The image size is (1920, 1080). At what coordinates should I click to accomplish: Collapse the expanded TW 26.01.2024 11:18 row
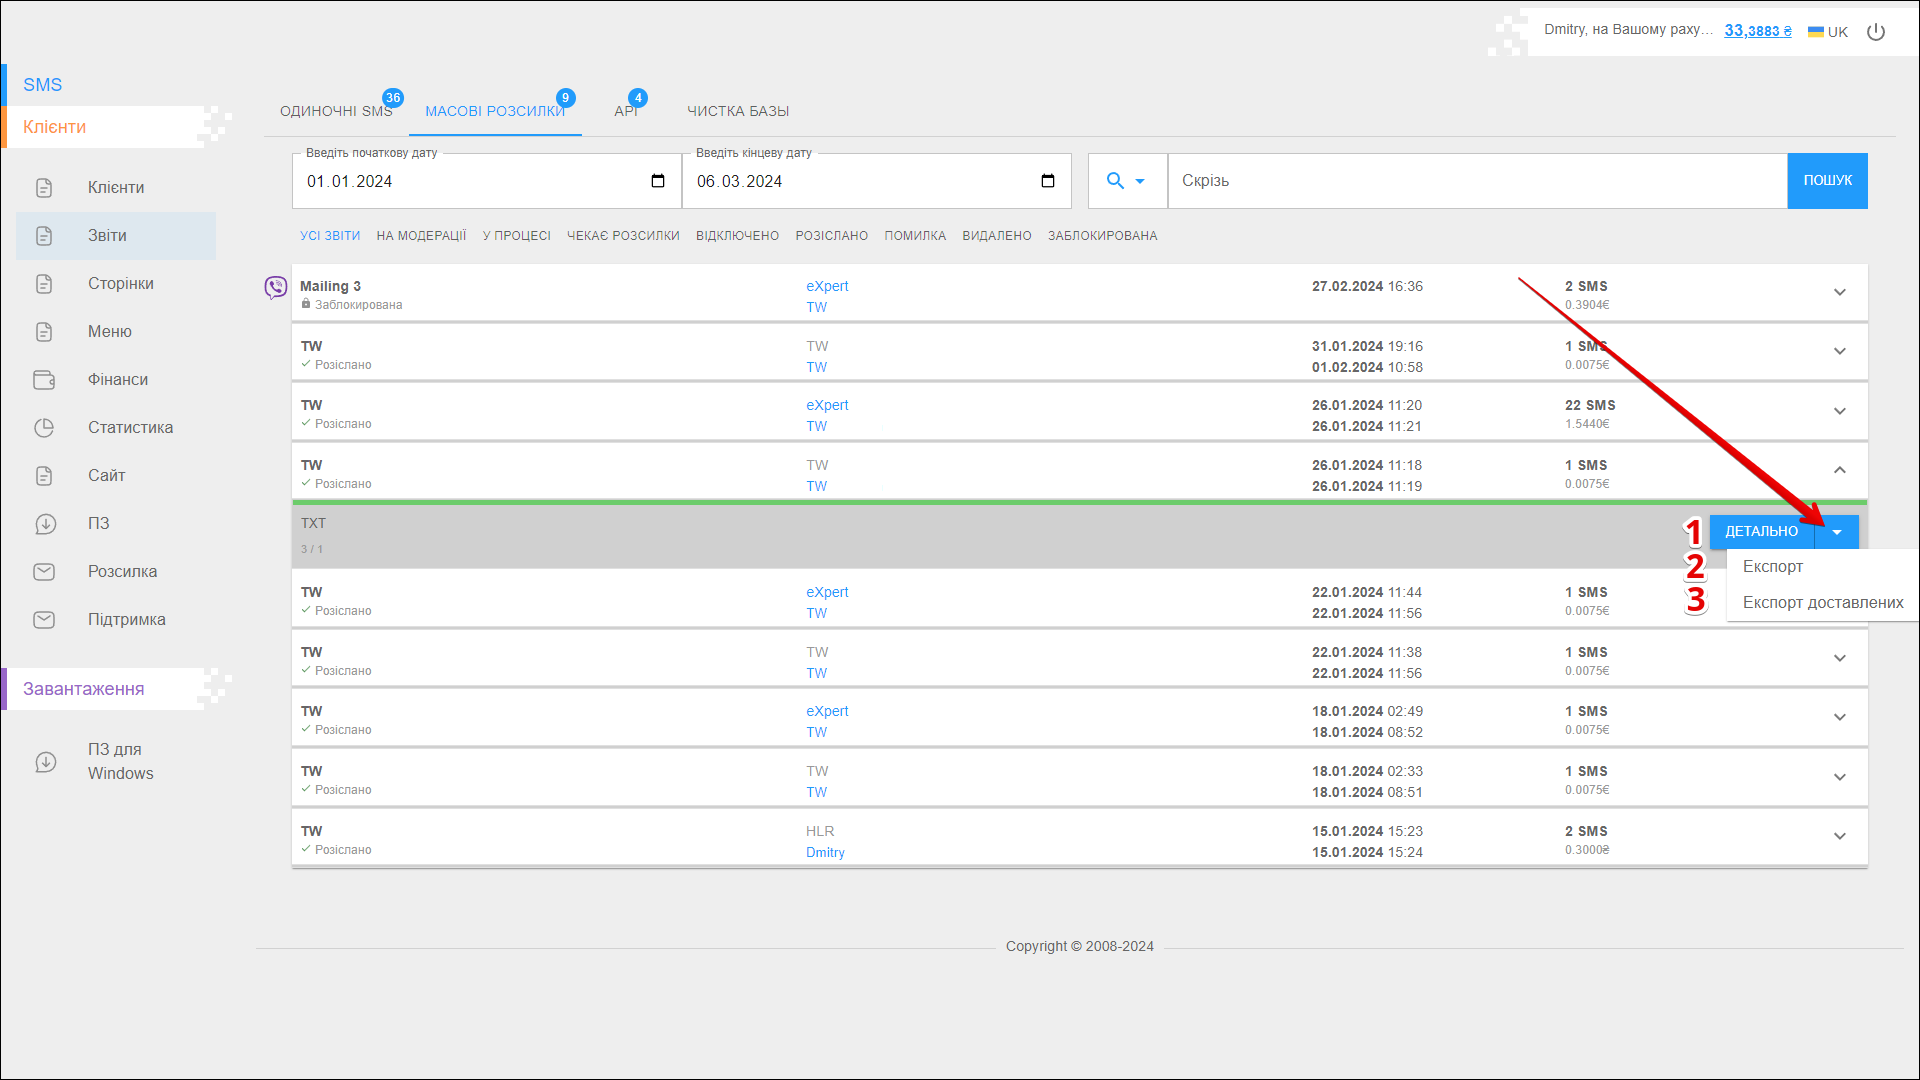pyautogui.click(x=1839, y=470)
